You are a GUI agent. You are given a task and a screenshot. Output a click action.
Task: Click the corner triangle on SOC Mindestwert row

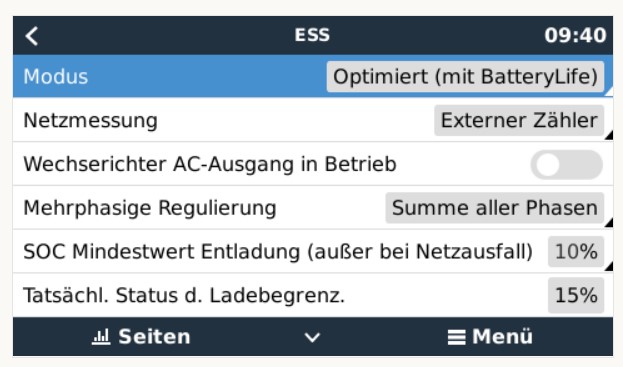click(x=608, y=267)
